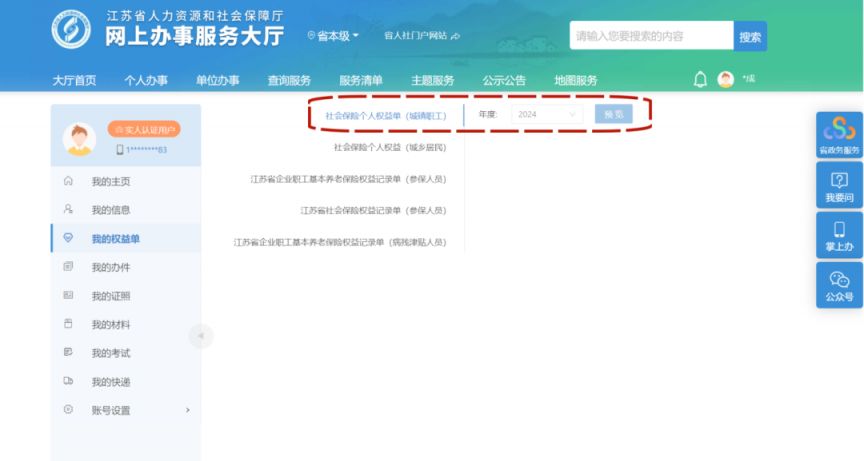Click the user avatar icon in header
The height and width of the screenshot is (461, 864).
726,80
